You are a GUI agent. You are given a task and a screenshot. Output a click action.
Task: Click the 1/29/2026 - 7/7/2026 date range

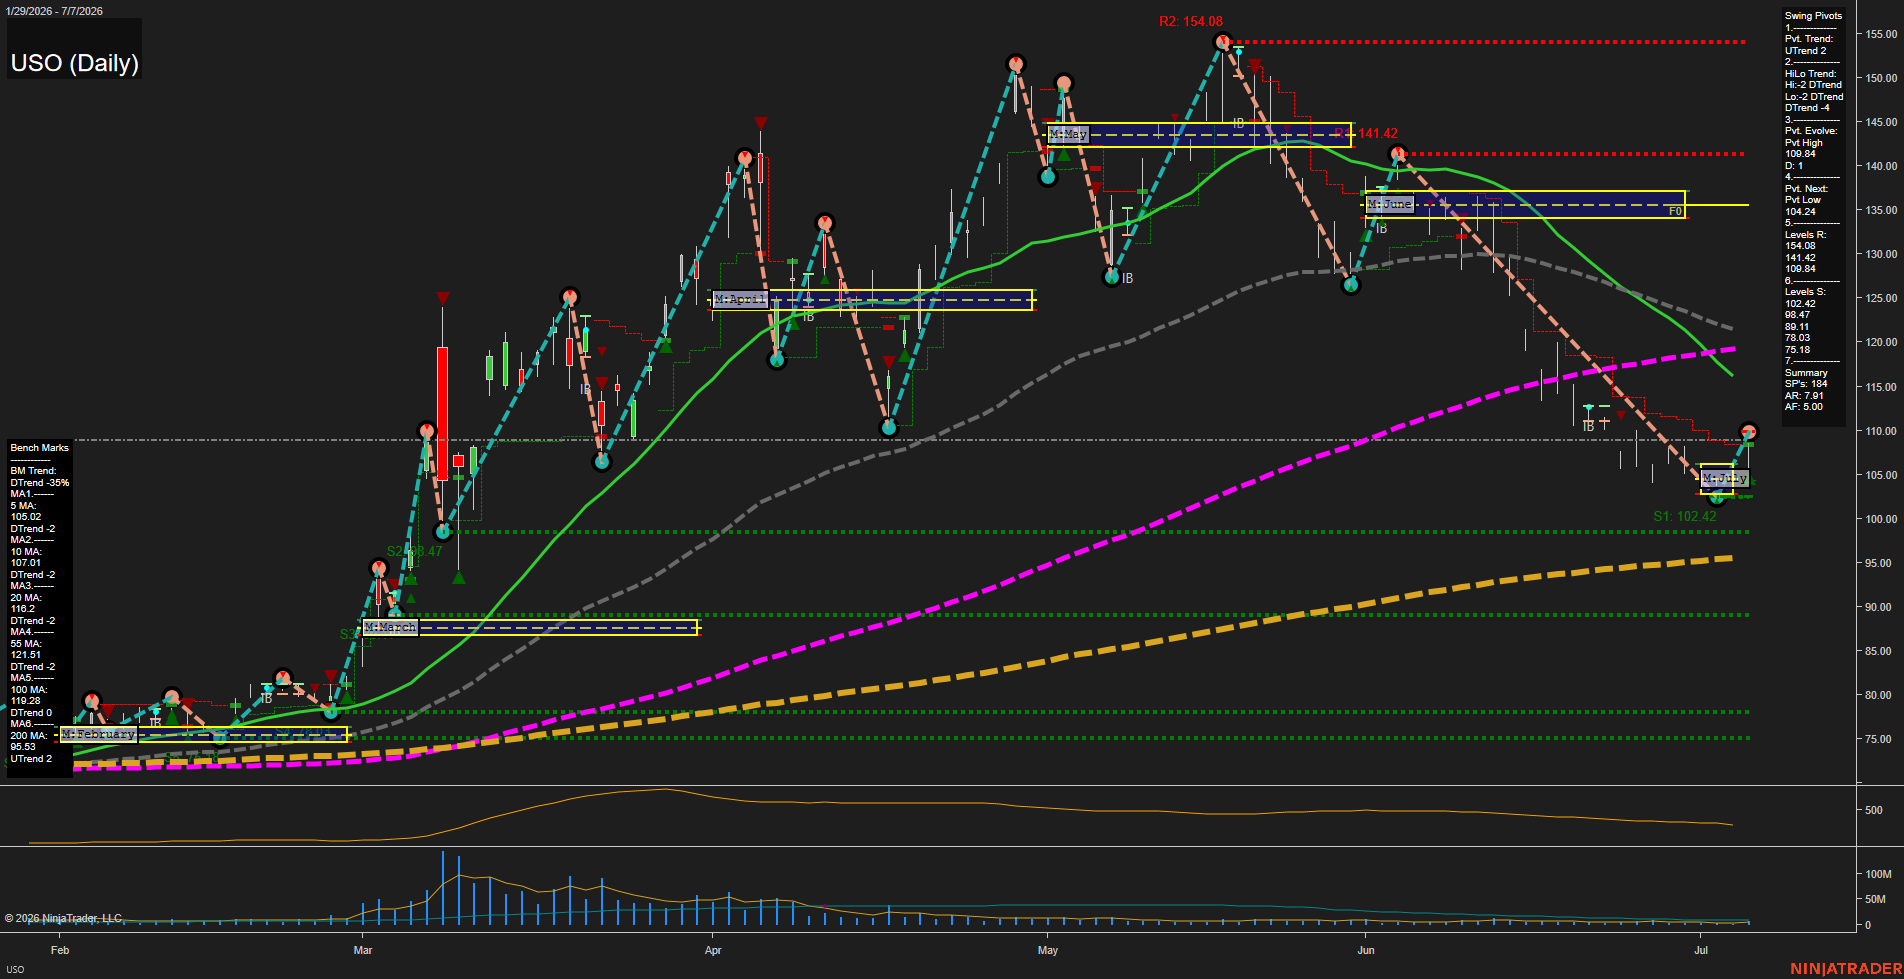[x=53, y=11]
